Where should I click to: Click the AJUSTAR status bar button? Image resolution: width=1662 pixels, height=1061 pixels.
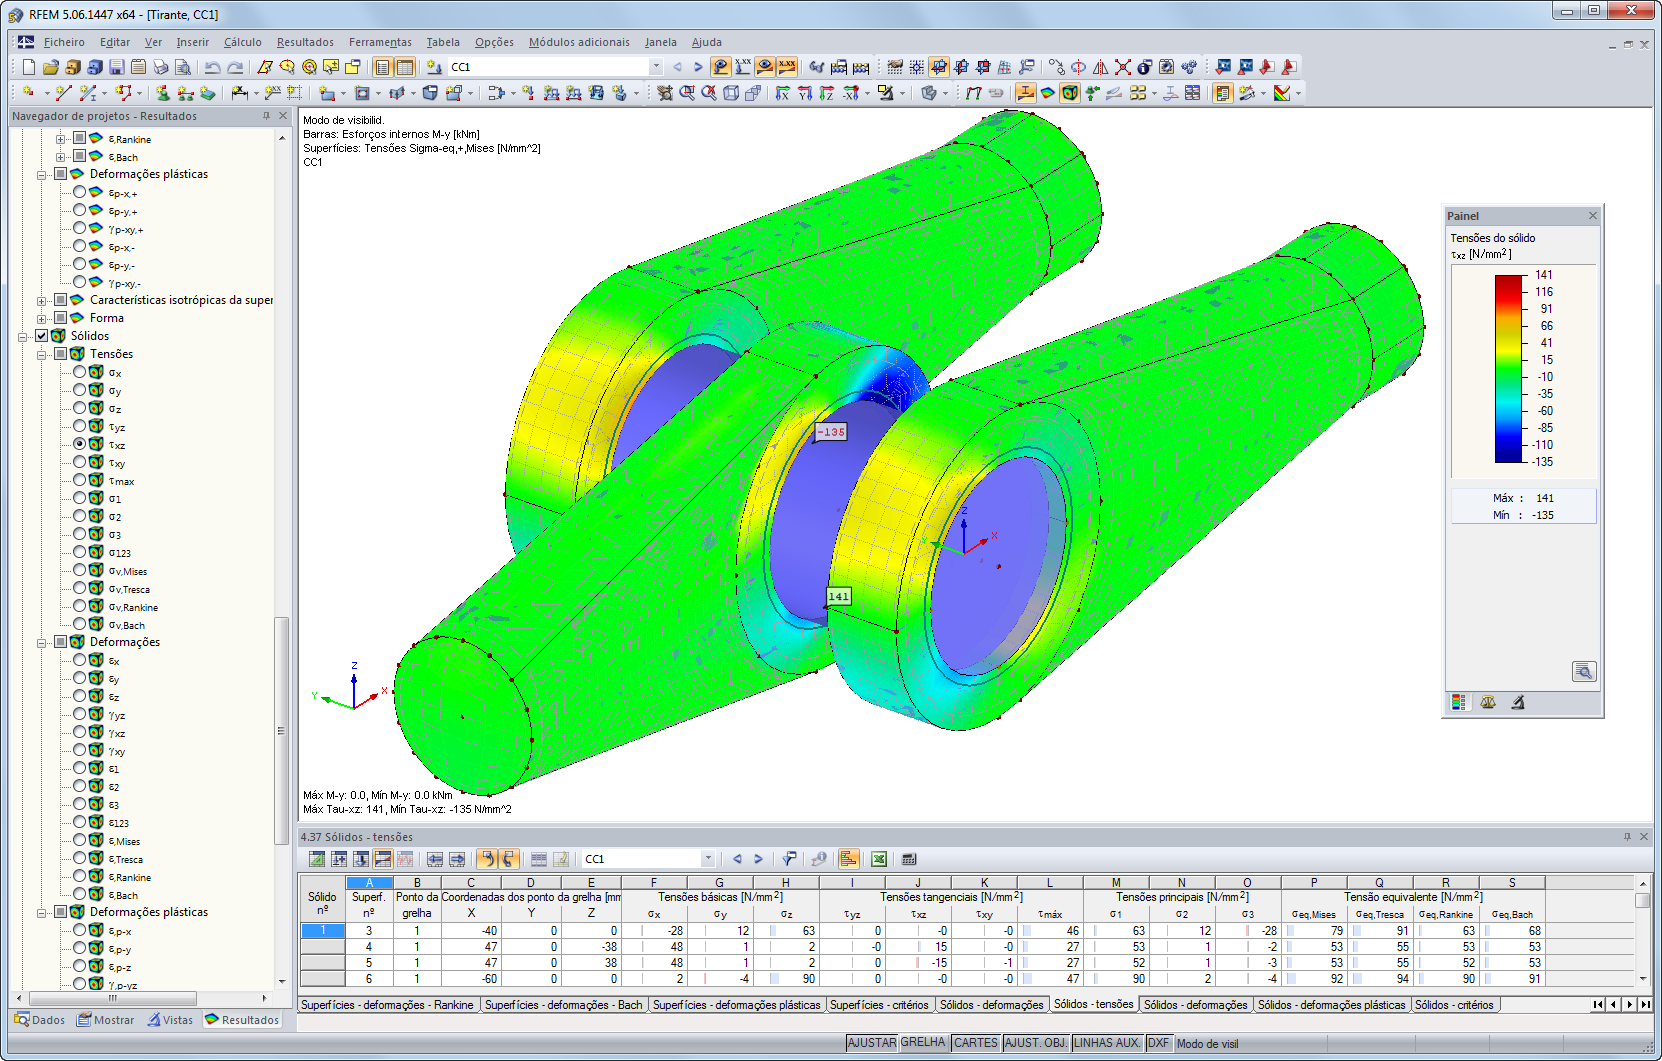tap(872, 1043)
